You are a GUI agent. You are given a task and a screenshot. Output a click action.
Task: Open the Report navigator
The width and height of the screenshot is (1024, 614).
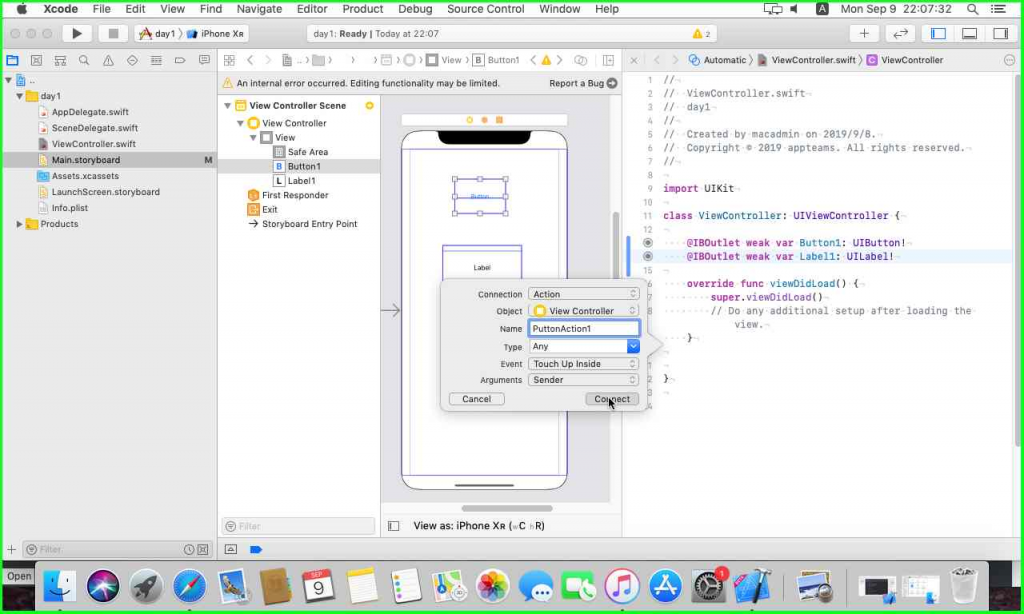pos(204,60)
